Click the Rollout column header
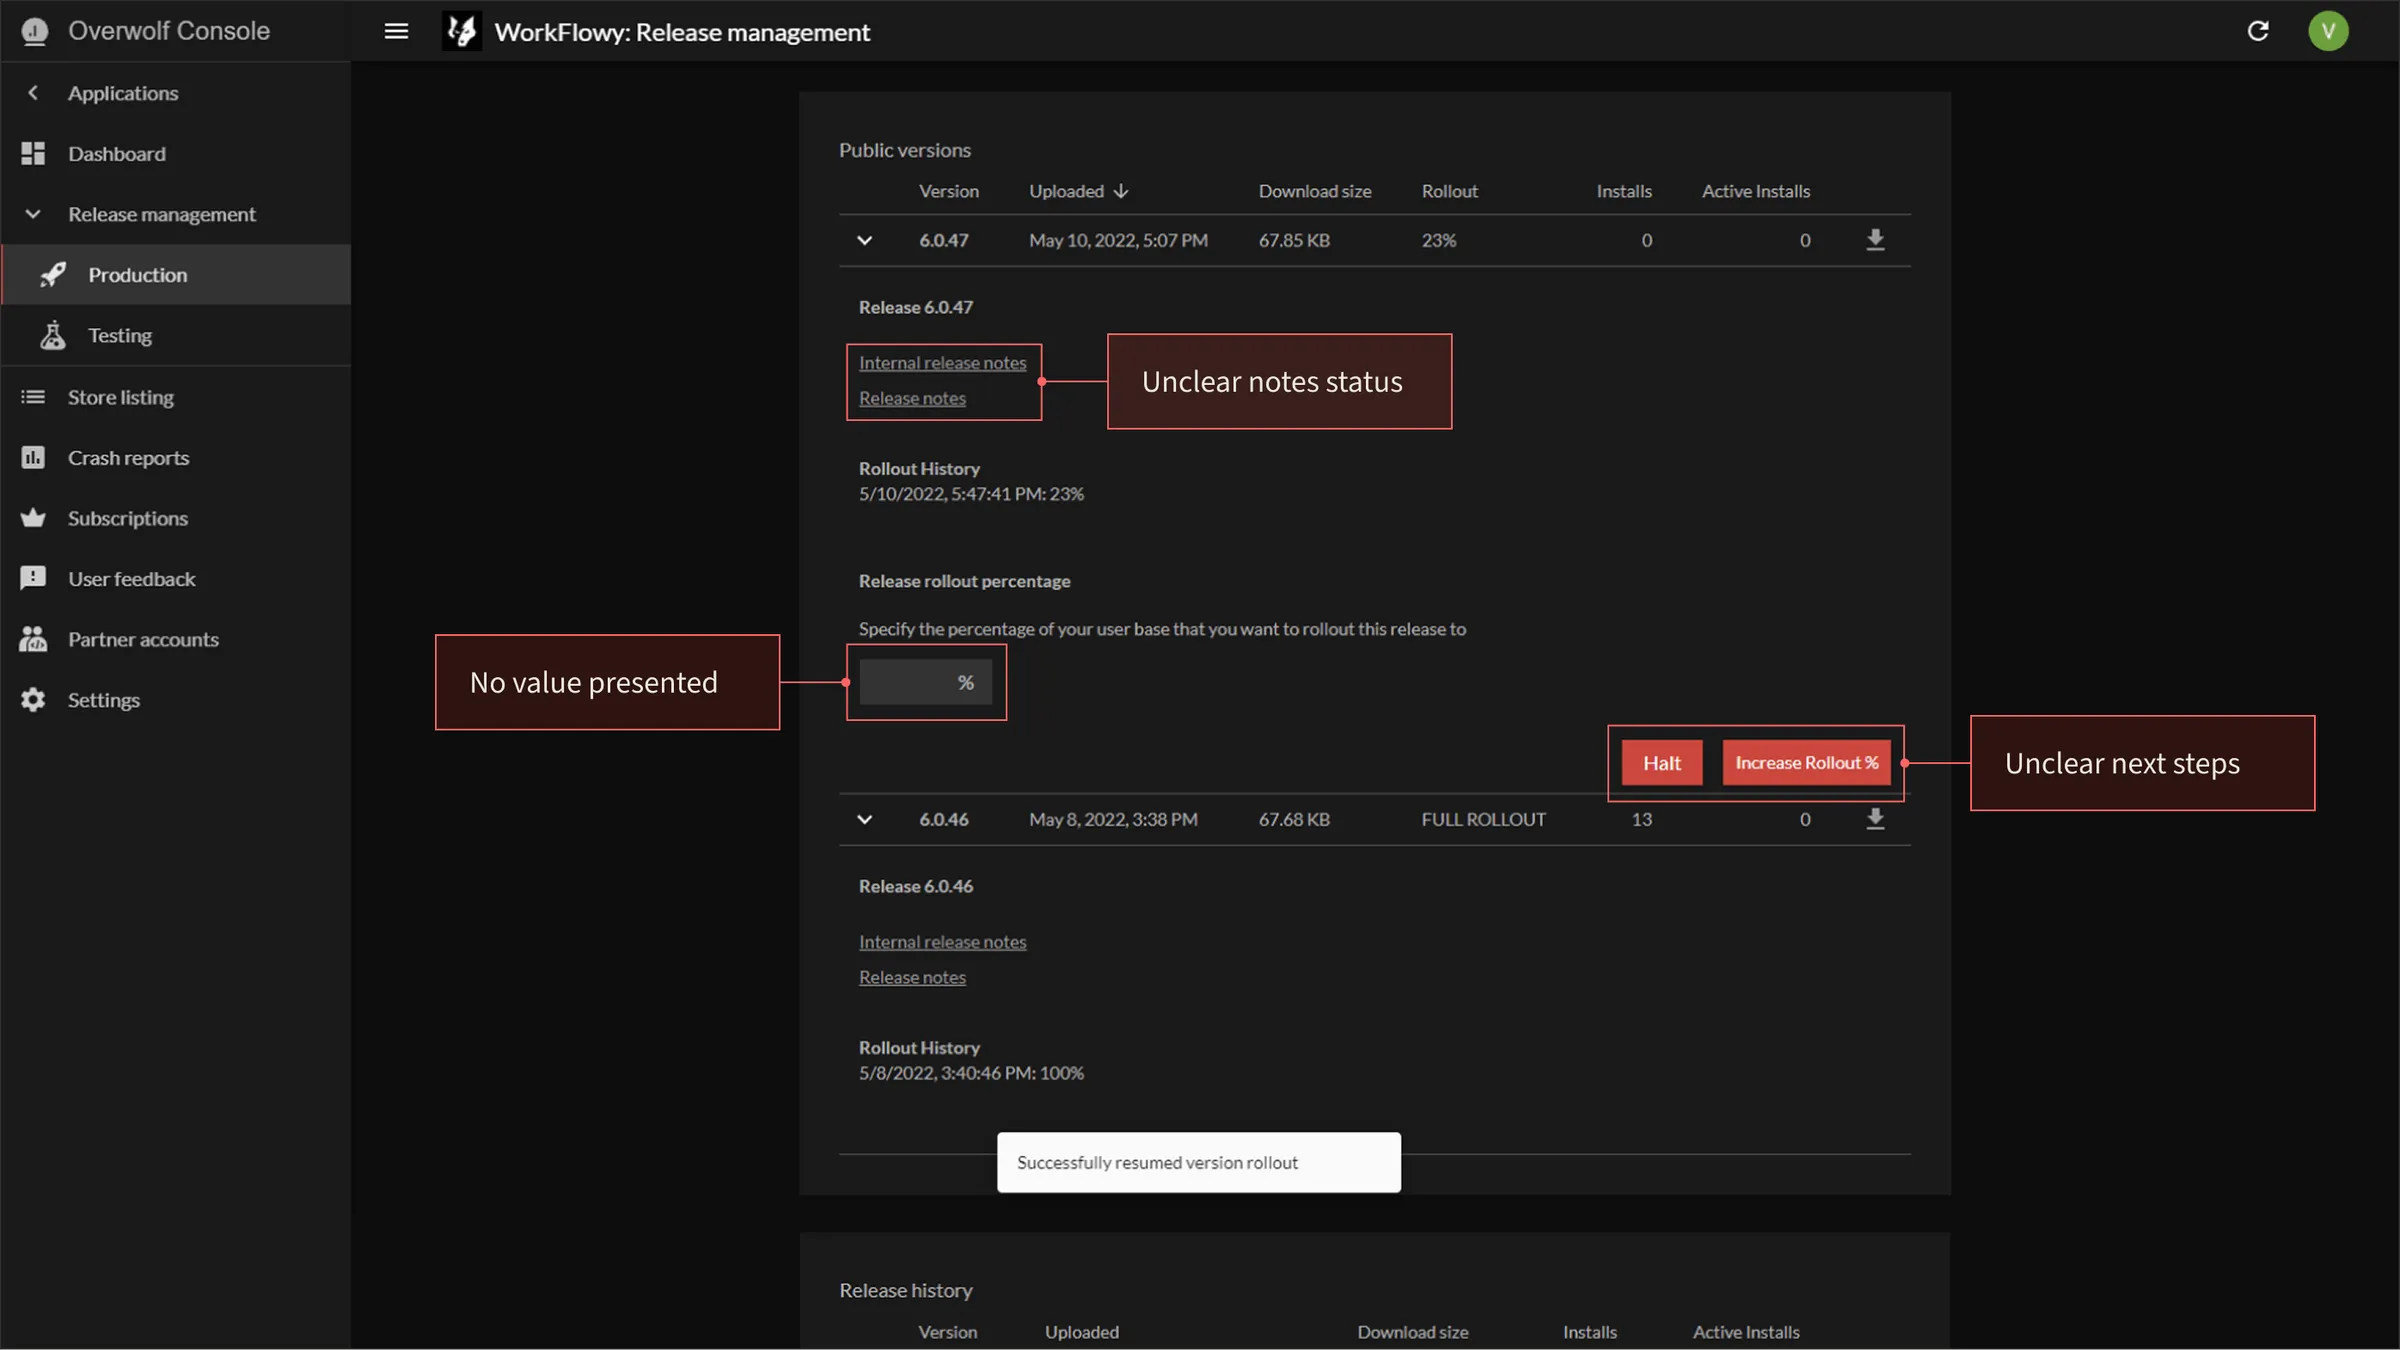2400x1350 pixels. (x=1449, y=191)
